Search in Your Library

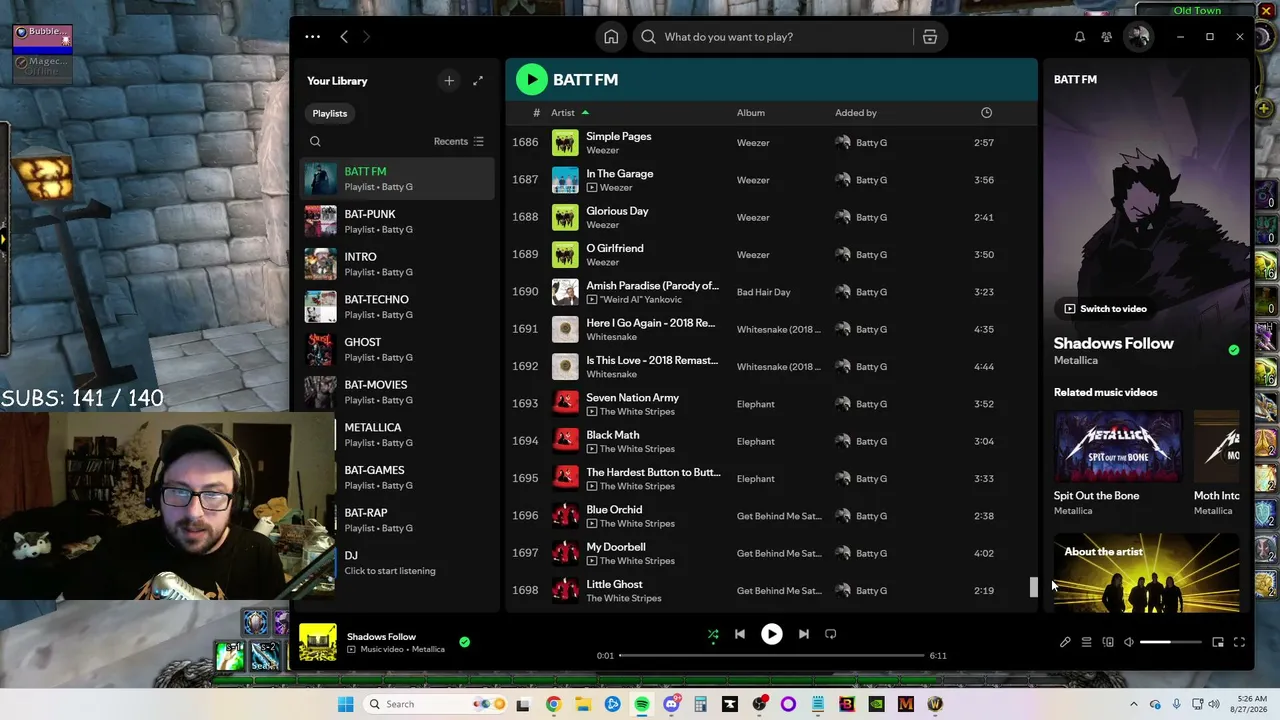(x=315, y=142)
